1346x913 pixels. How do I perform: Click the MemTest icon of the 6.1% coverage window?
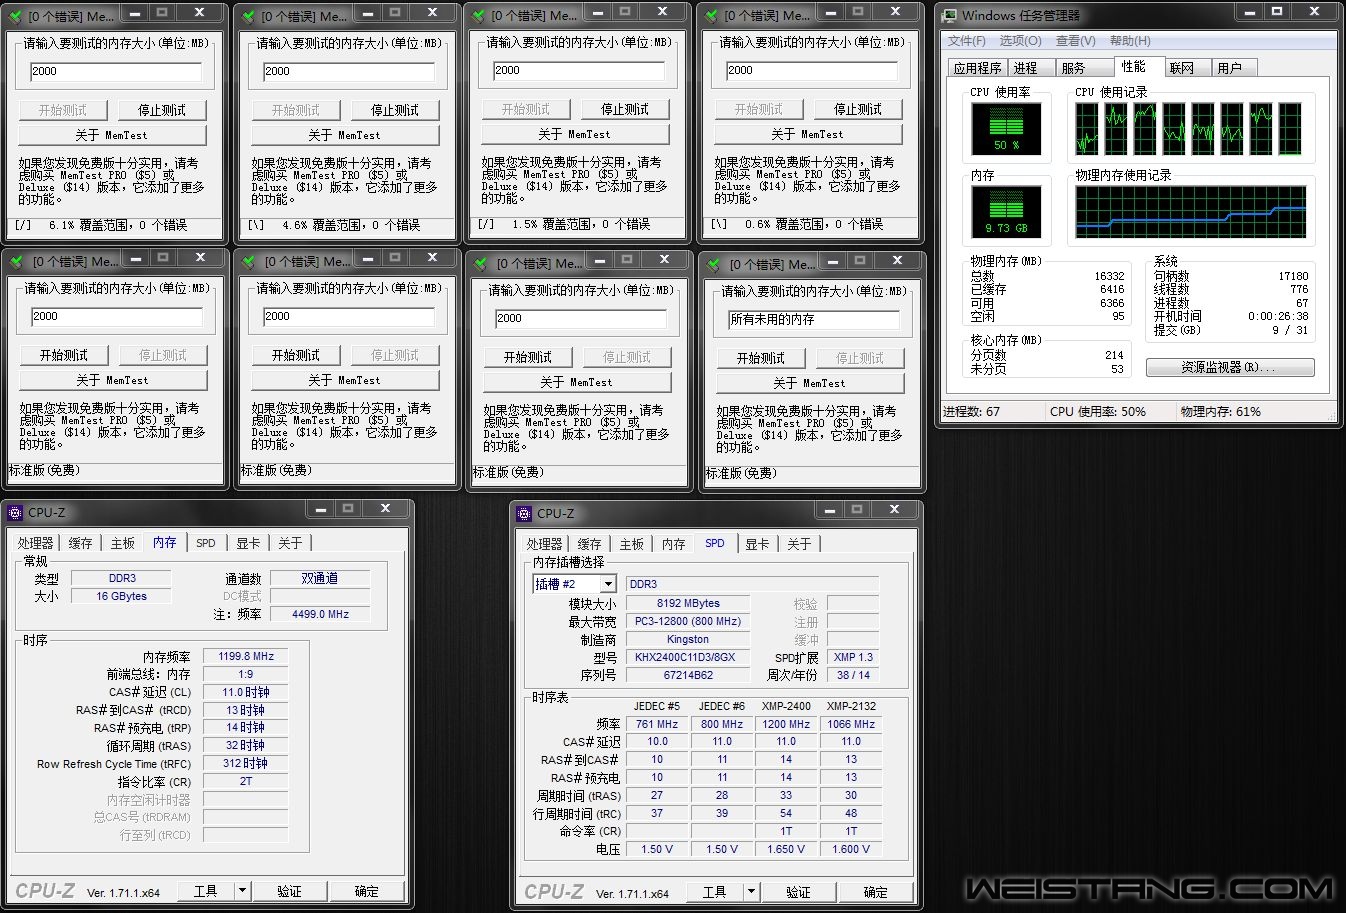coord(15,16)
